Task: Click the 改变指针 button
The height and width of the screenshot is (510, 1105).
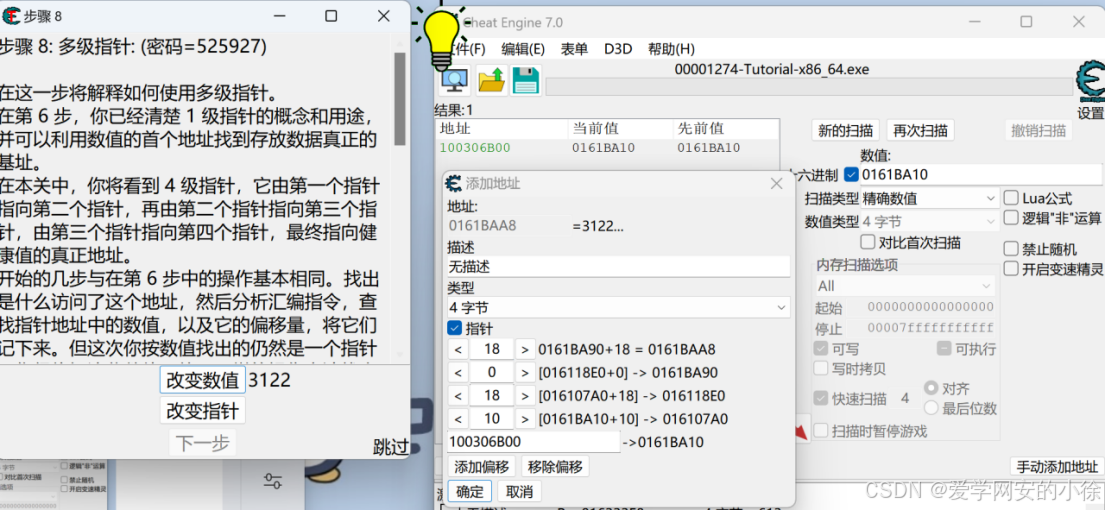Action: [202, 410]
